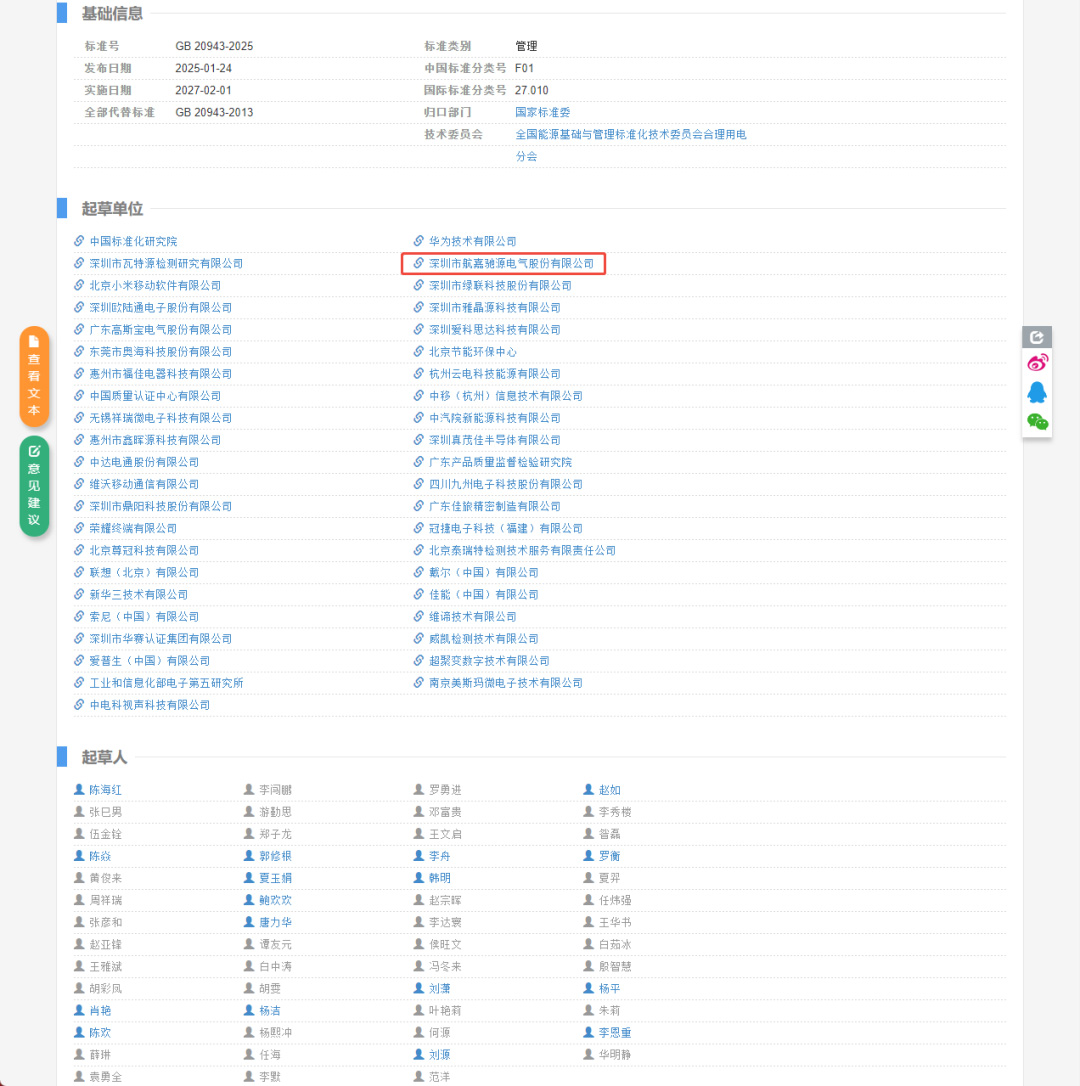1080x1086 pixels.
Task: Open 戴尔（中国）有限公司 link
Action: pyautogui.click(x=484, y=572)
